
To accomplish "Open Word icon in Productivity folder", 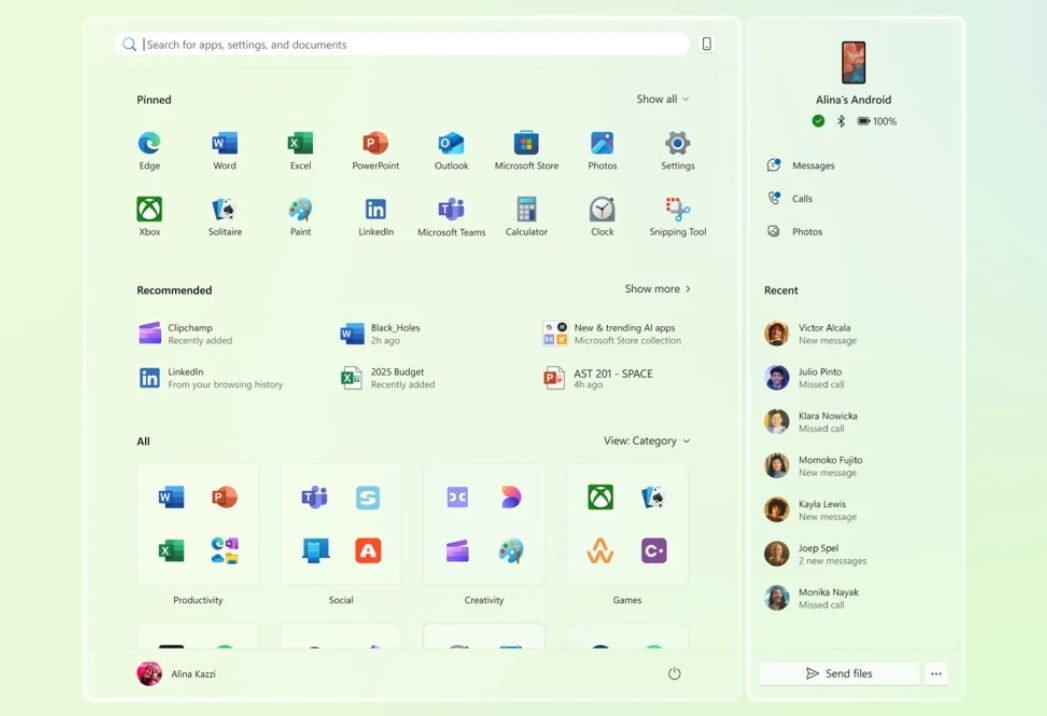I will tap(171, 497).
